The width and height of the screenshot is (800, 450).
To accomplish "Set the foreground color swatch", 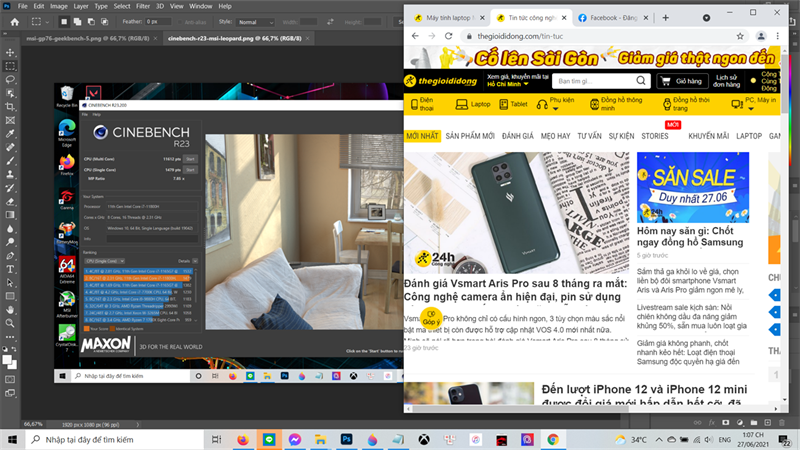I will pyautogui.click(x=7, y=360).
